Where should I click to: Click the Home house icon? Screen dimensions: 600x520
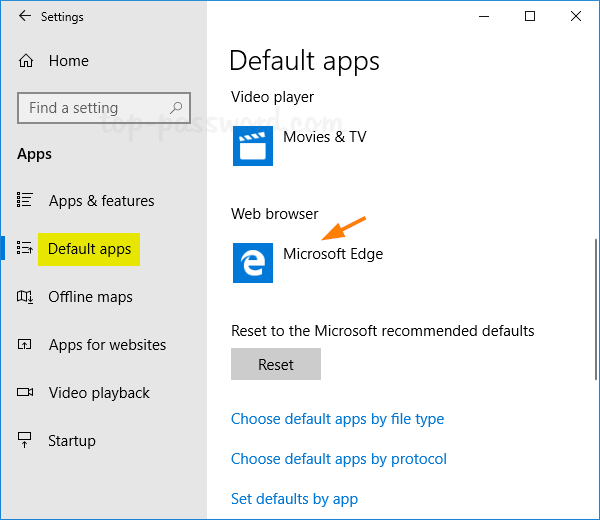pyautogui.click(x=27, y=61)
